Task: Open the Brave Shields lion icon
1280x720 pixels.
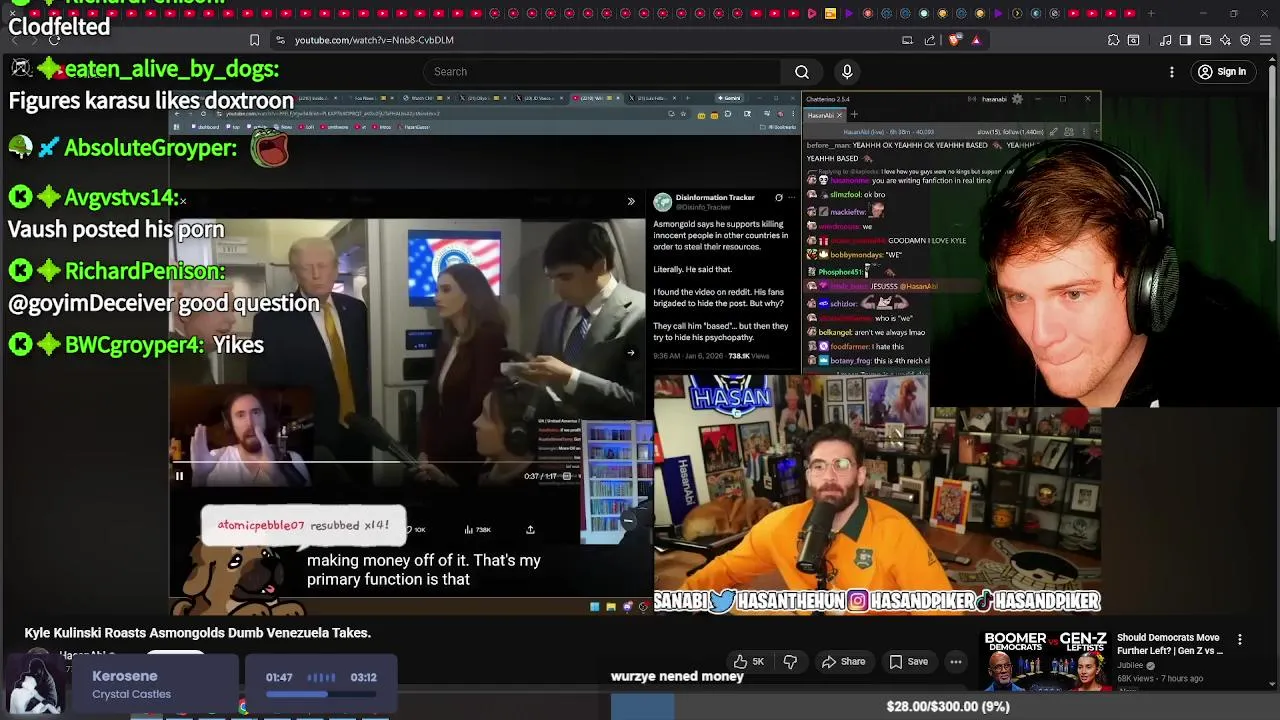Action: 954,40
